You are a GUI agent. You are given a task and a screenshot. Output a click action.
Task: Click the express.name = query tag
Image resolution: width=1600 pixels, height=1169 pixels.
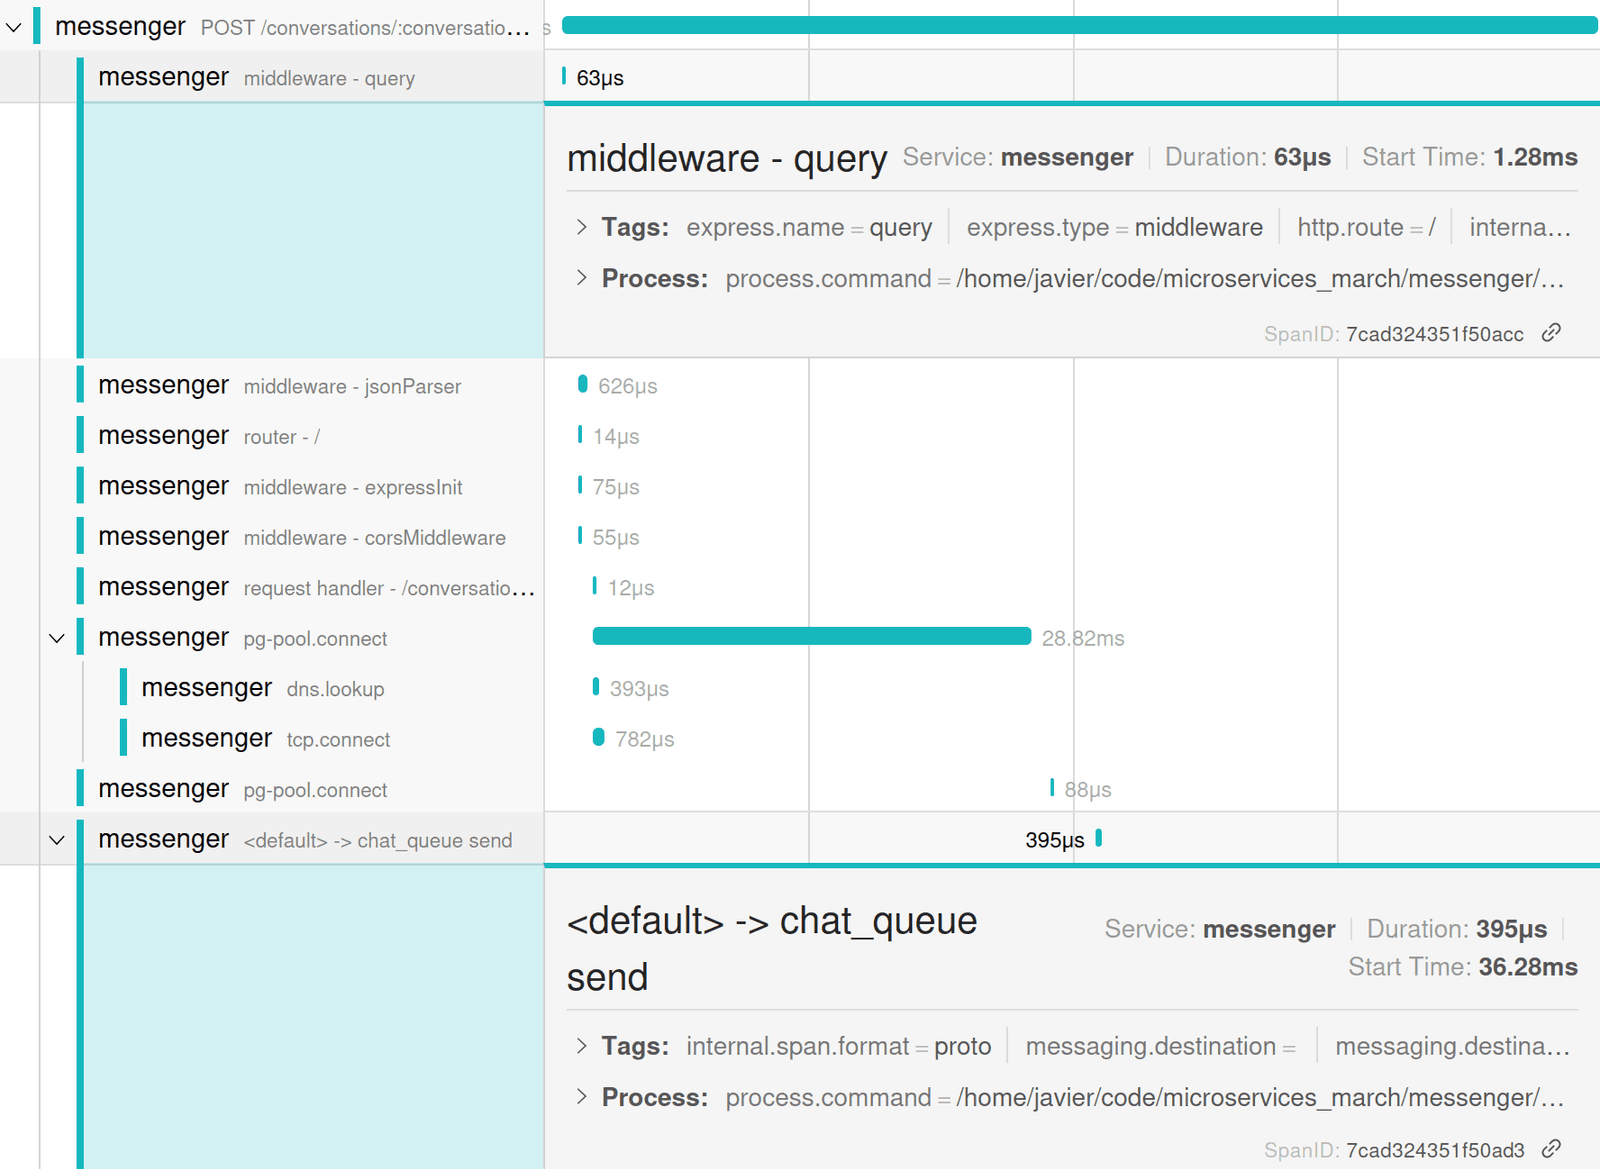(x=808, y=227)
